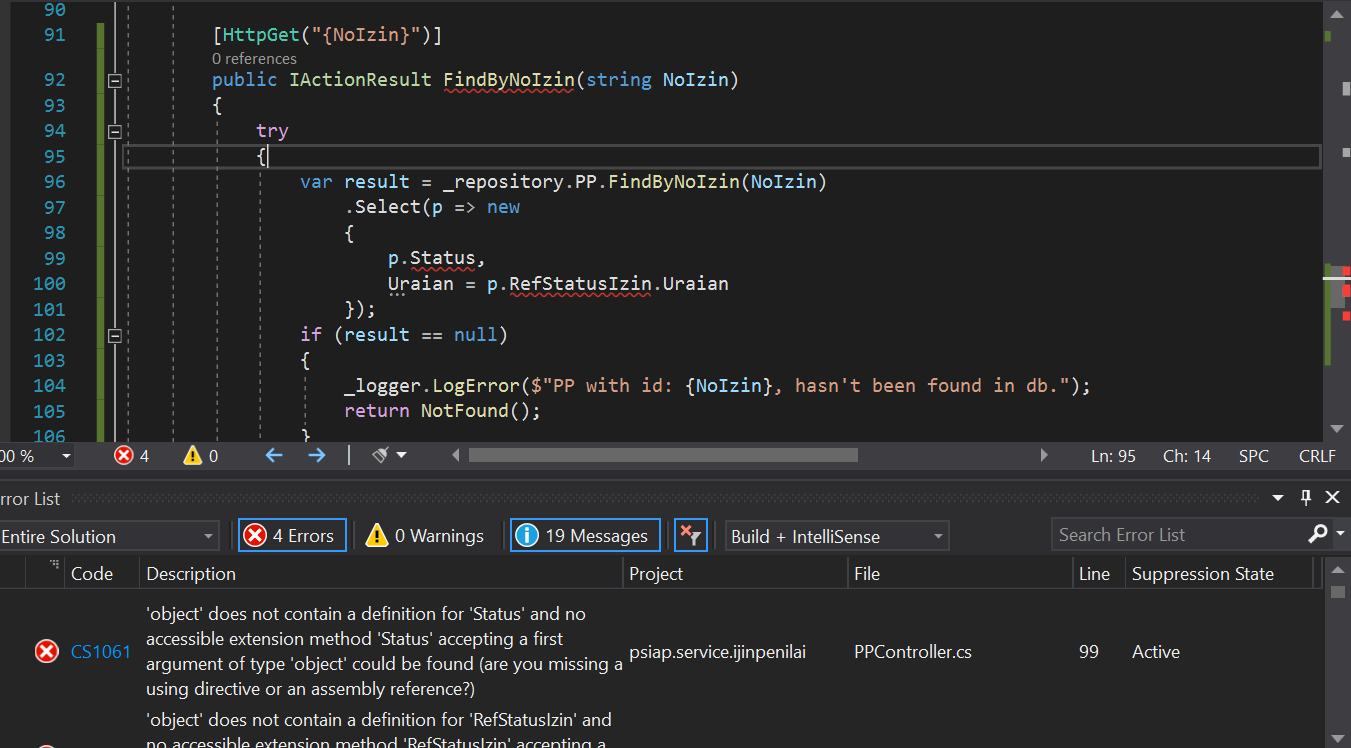The width and height of the screenshot is (1351, 748).
Task: Pin the Error List panel
Action: 1305,498
